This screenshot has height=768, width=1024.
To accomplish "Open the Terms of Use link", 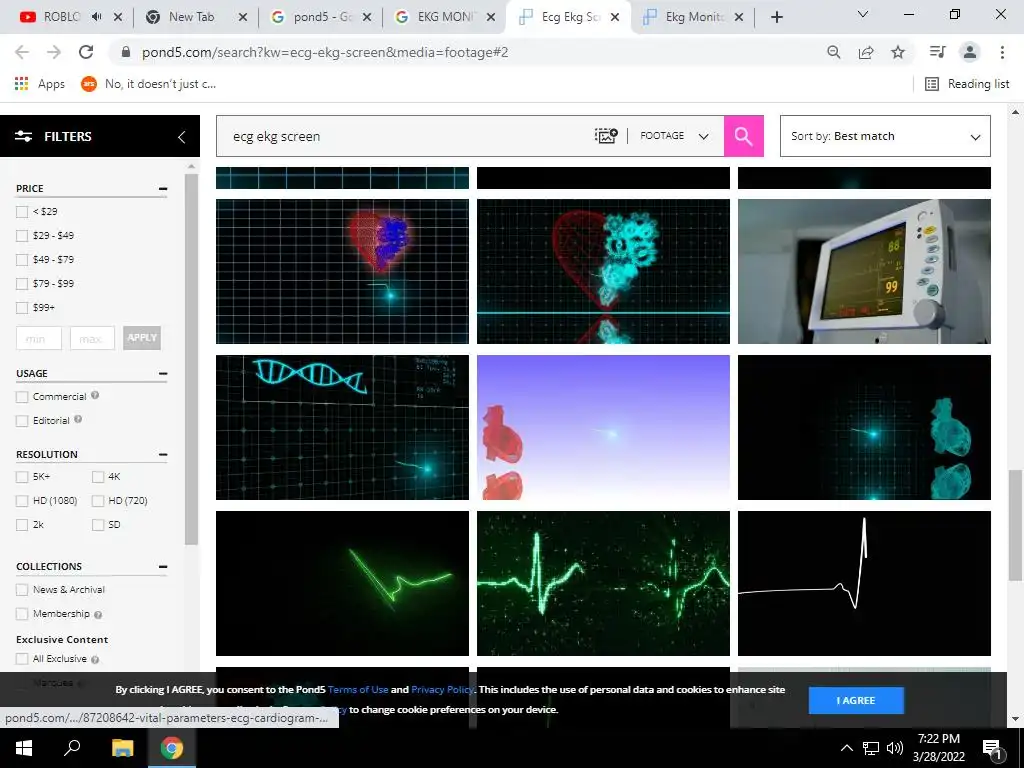I will point(358,690).
